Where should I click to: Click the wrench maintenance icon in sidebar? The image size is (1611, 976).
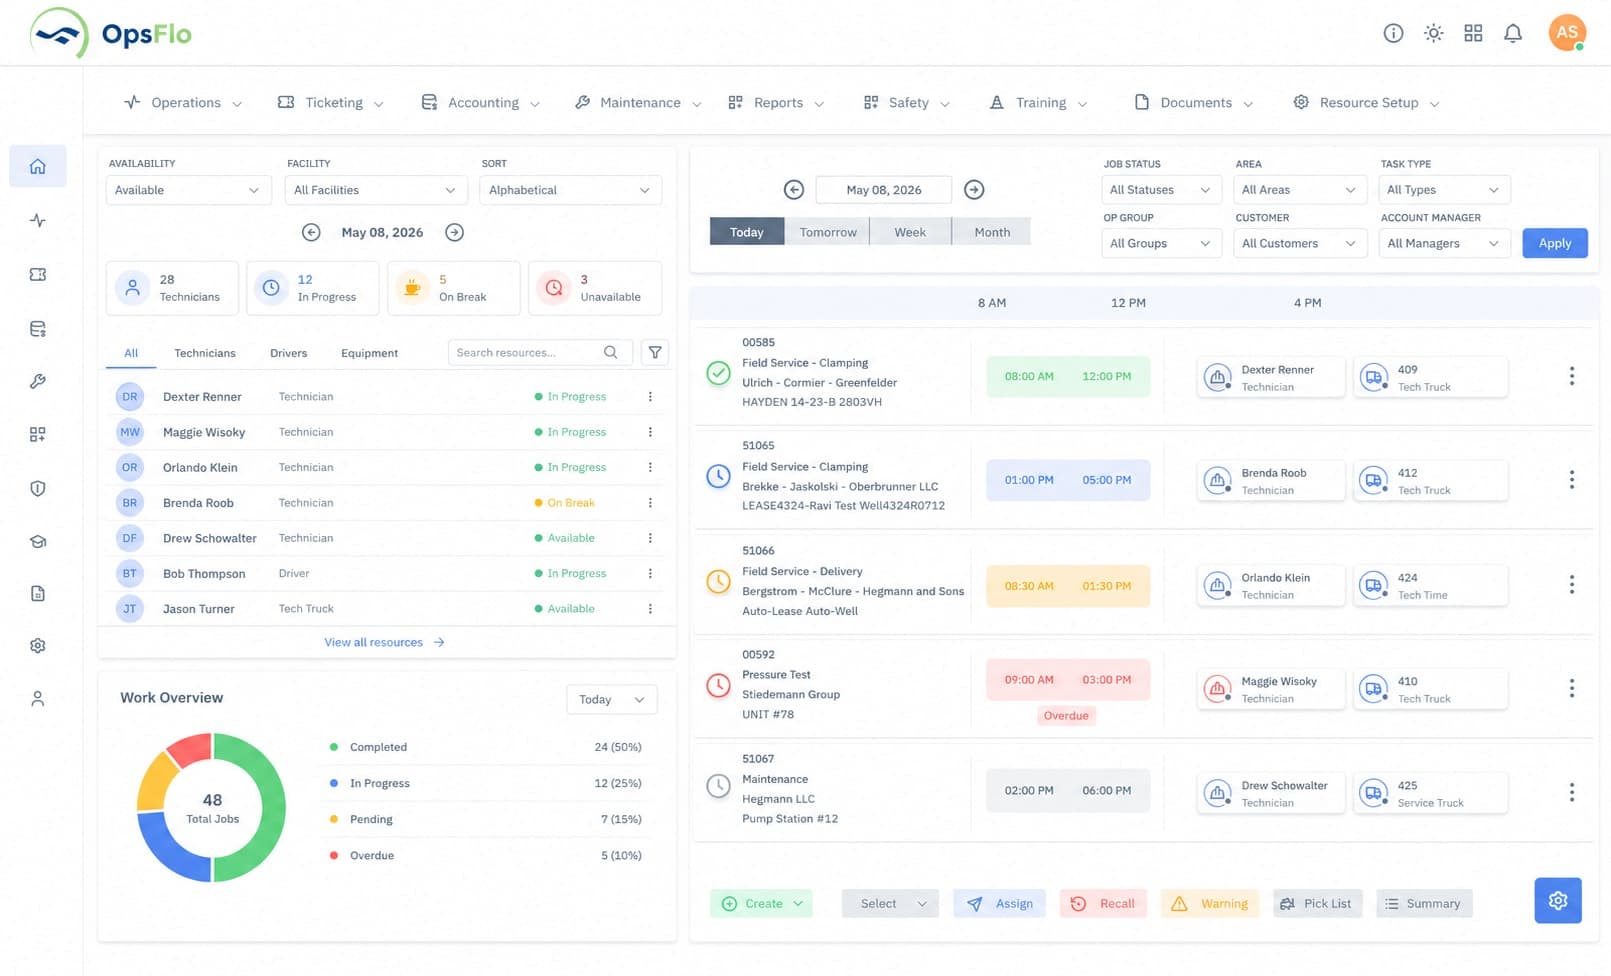38,381
